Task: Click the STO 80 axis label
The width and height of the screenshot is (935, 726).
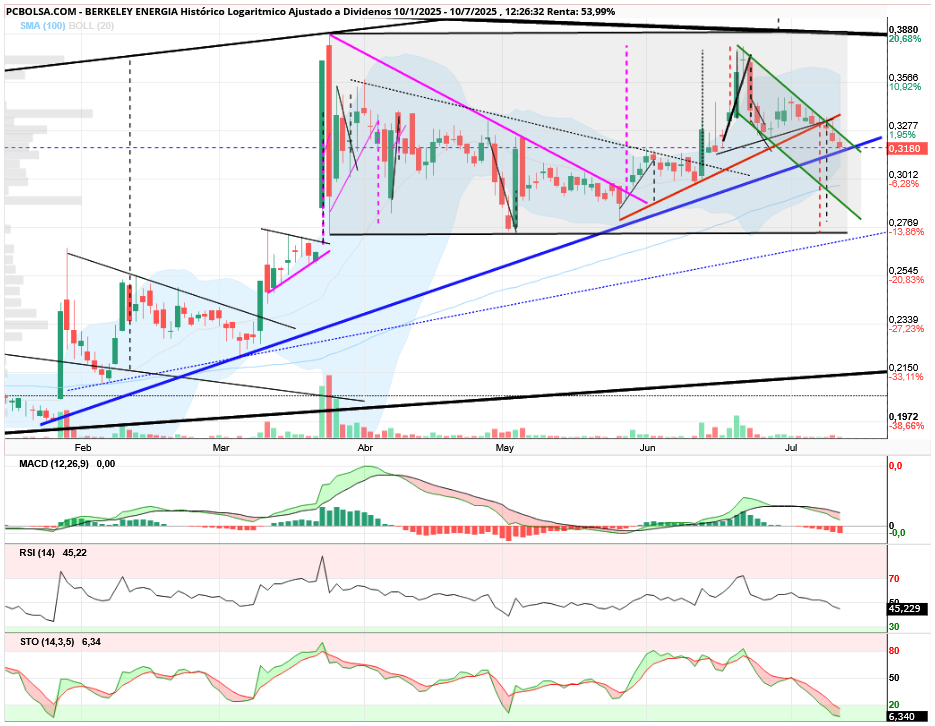Action: (894, 651)
